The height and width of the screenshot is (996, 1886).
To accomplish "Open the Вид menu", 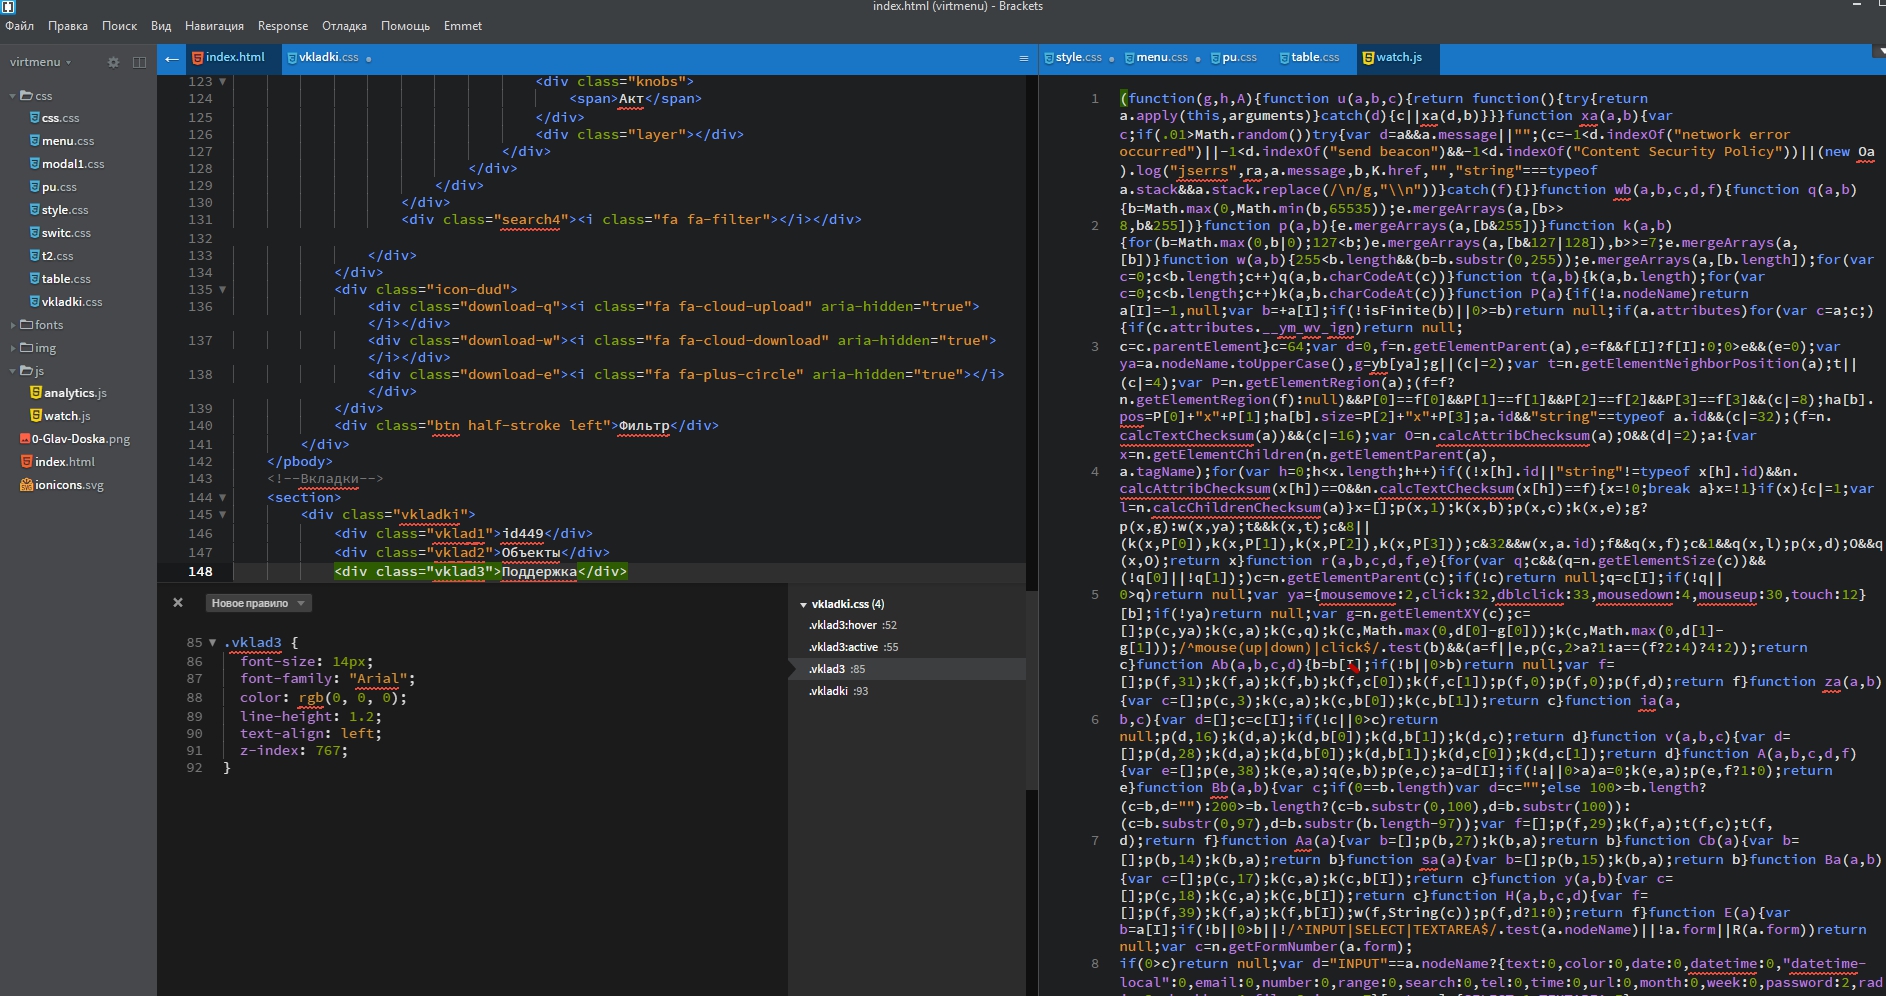I will click(161, 26).
